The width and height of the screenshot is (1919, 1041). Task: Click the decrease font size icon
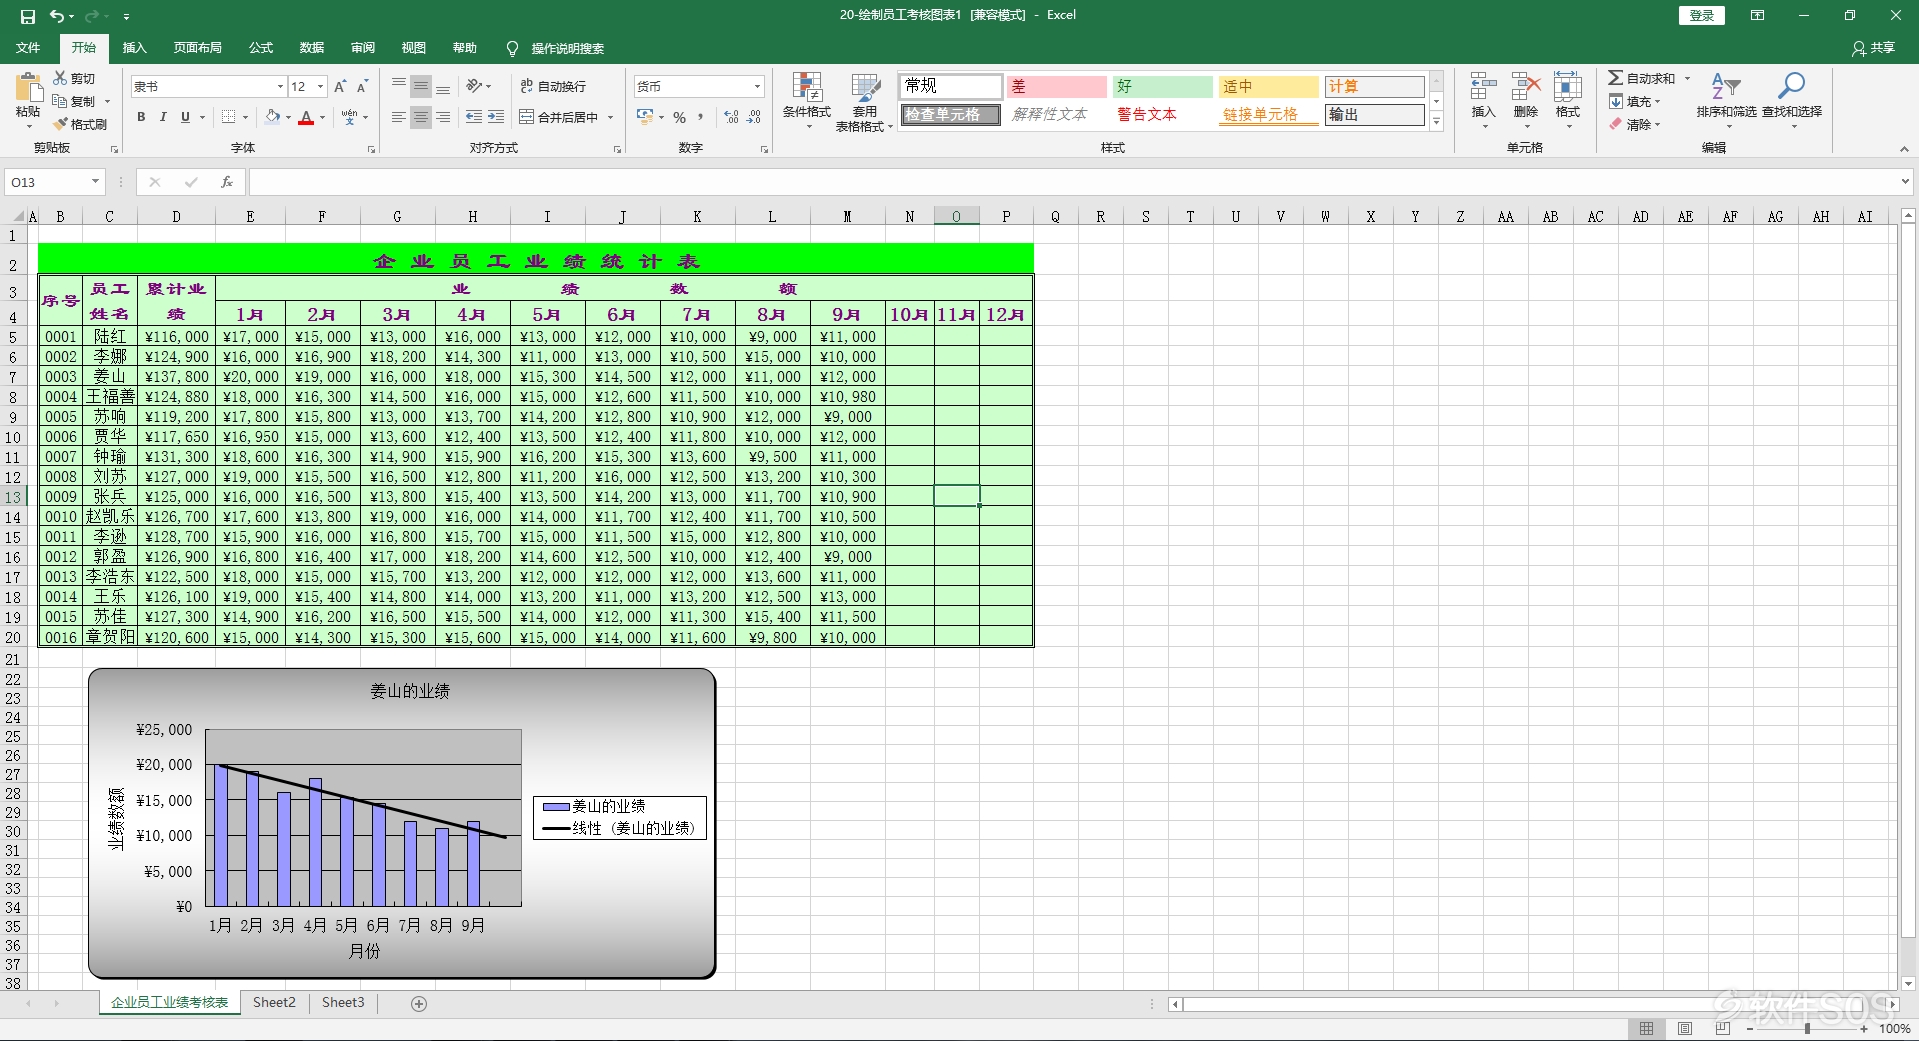pos(362,87)
